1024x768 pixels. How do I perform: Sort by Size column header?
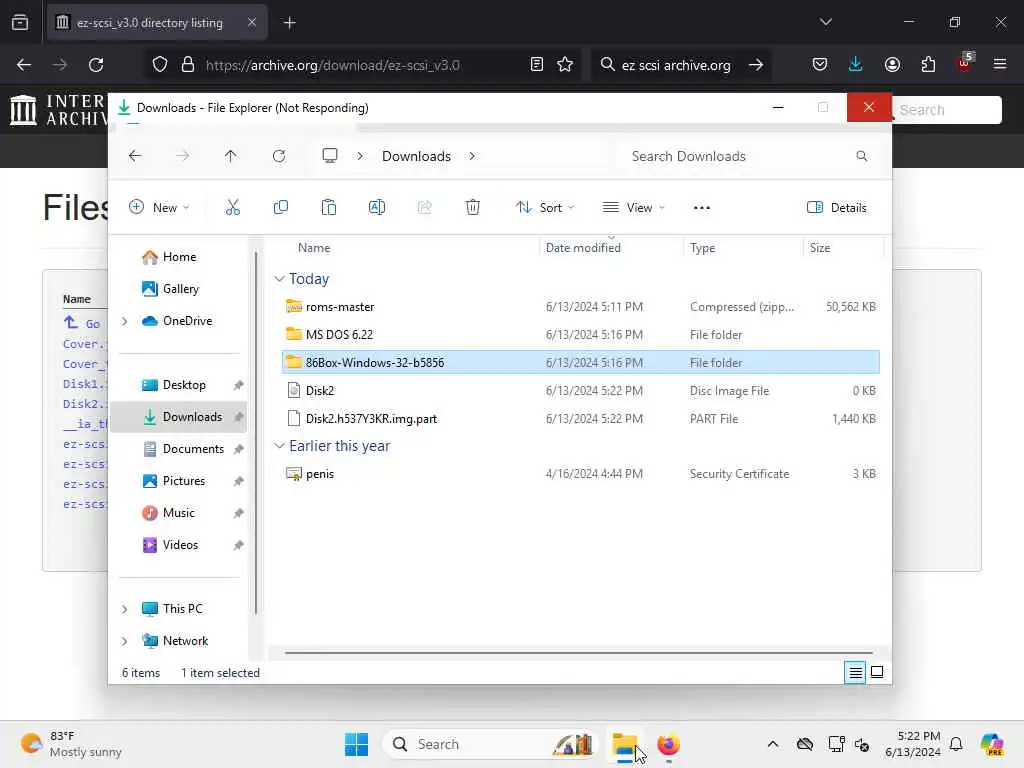pyautogui.click(x=820, y=248)
